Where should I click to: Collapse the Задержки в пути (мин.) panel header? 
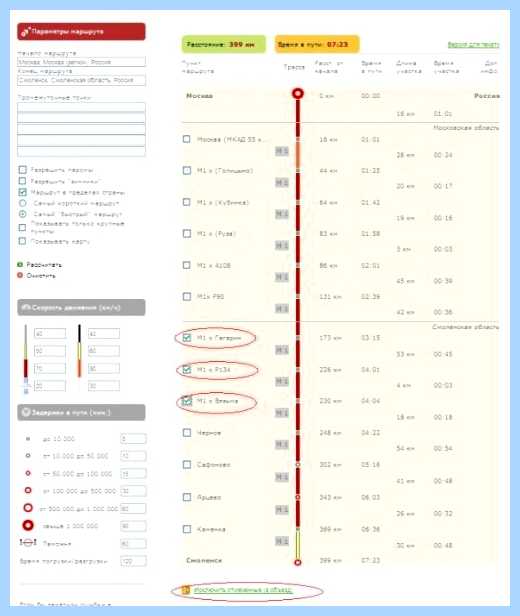pyautogui.click(x=81, y=412)
